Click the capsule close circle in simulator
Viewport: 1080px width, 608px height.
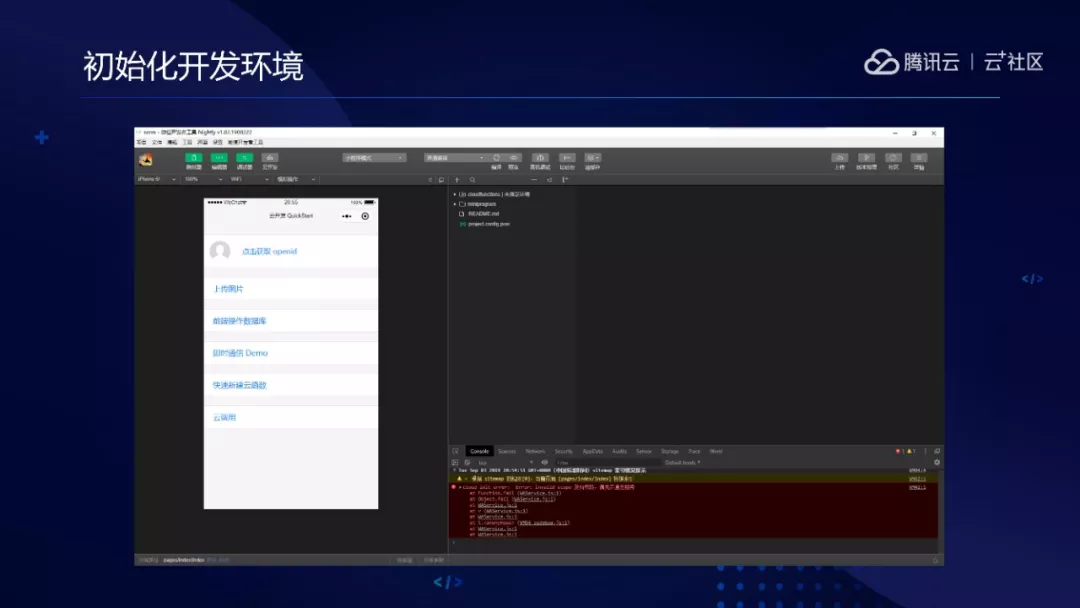click(365, 216)
